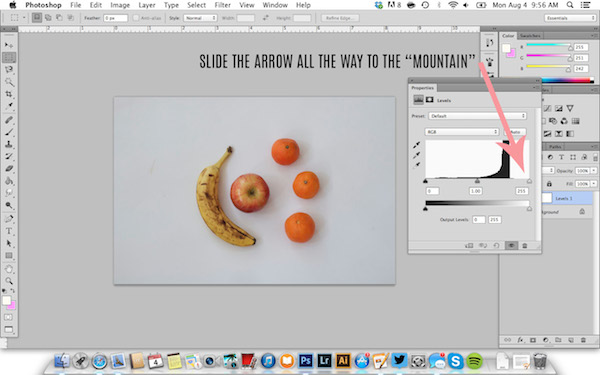Toggle Levels layer visibility eye in Properties
This screenshot has height=375, width=600.
511,246
